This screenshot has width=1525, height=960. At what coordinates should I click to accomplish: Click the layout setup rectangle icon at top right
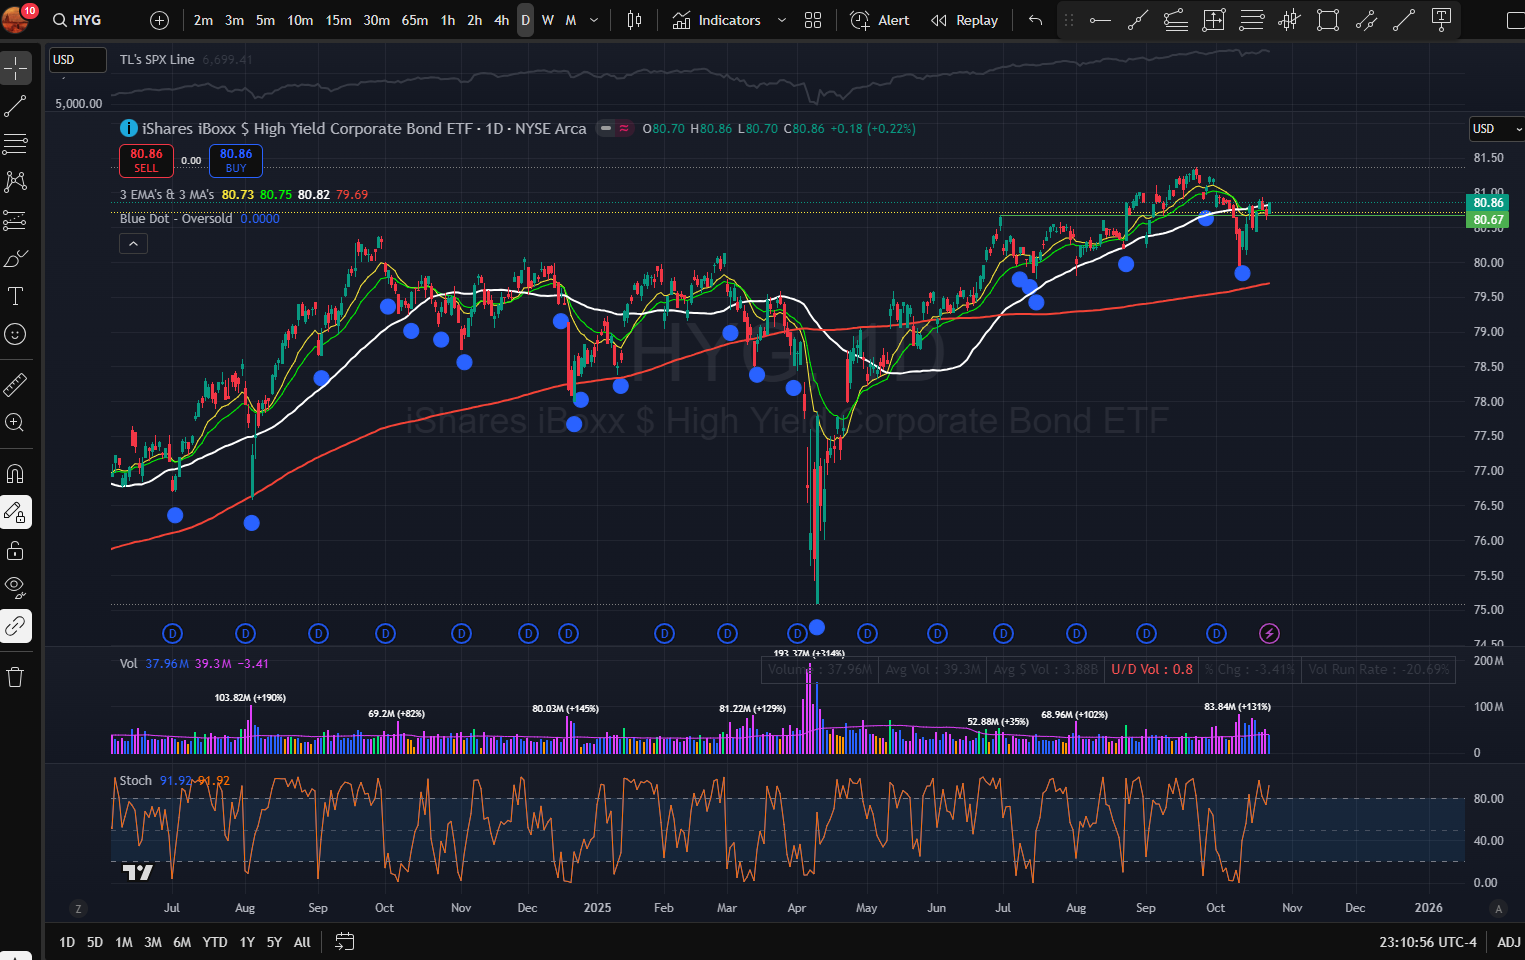tap(1515, 20)
